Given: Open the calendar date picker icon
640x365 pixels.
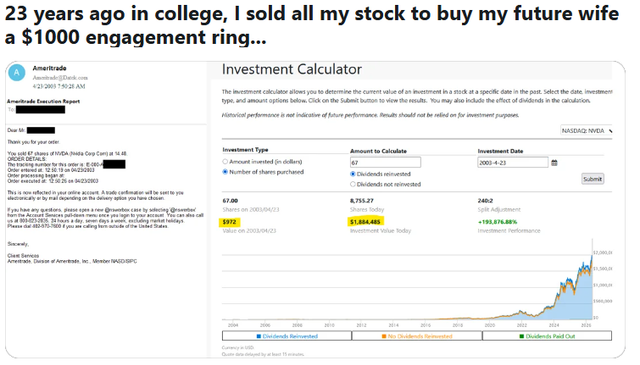Looking at the screenshot, I should pyautogui.click(x=554, y=163).
